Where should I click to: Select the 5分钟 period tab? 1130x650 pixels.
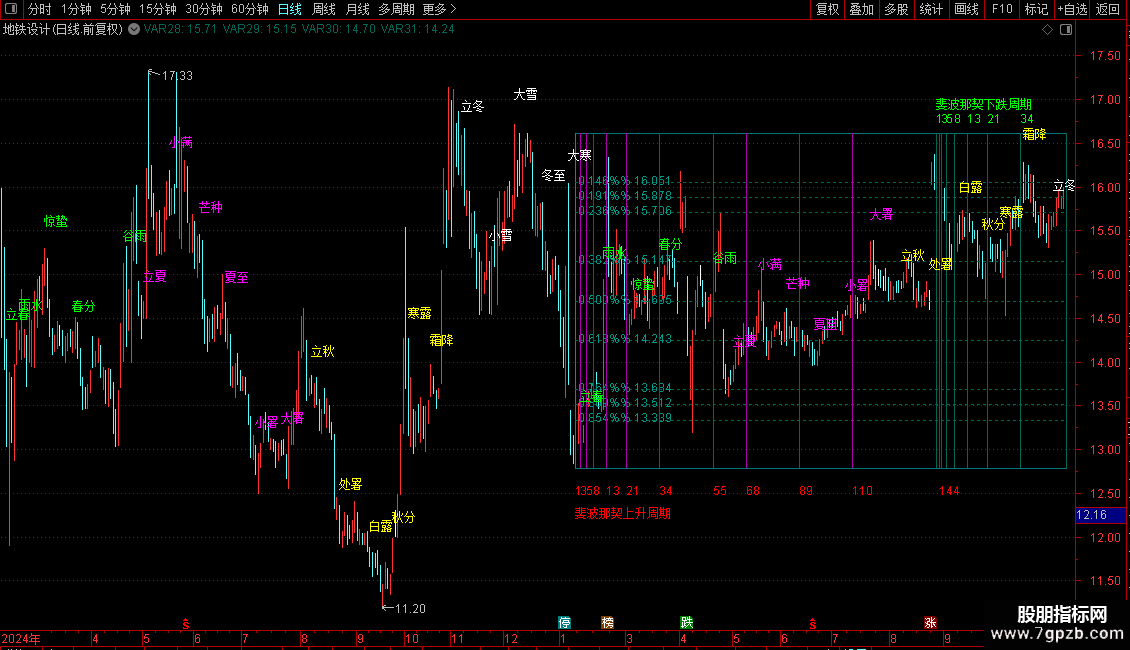point(115,9)
